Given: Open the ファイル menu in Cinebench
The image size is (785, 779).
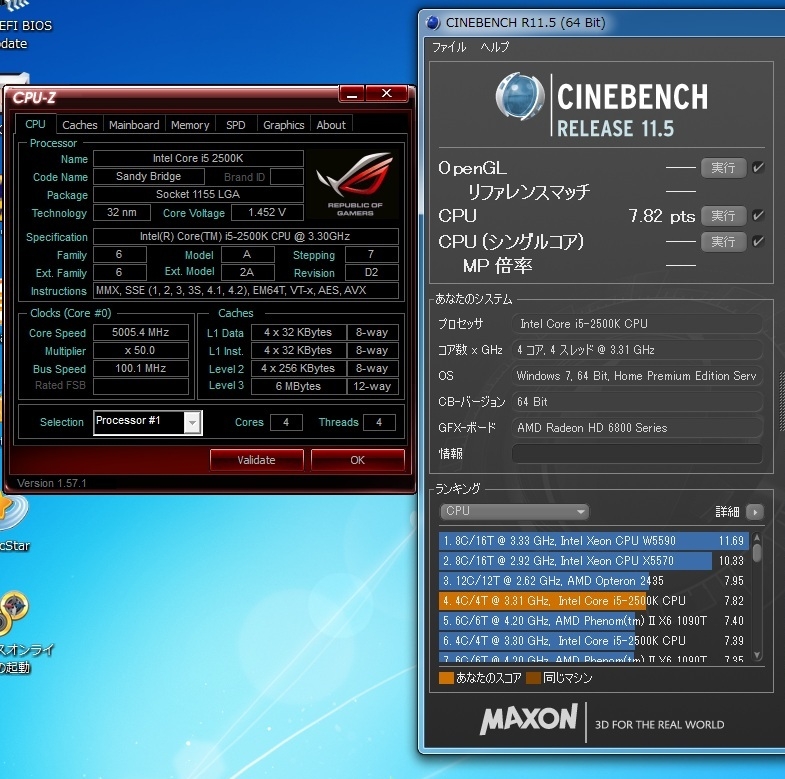Looking at the screenshot, I should [x=449, y=47].
